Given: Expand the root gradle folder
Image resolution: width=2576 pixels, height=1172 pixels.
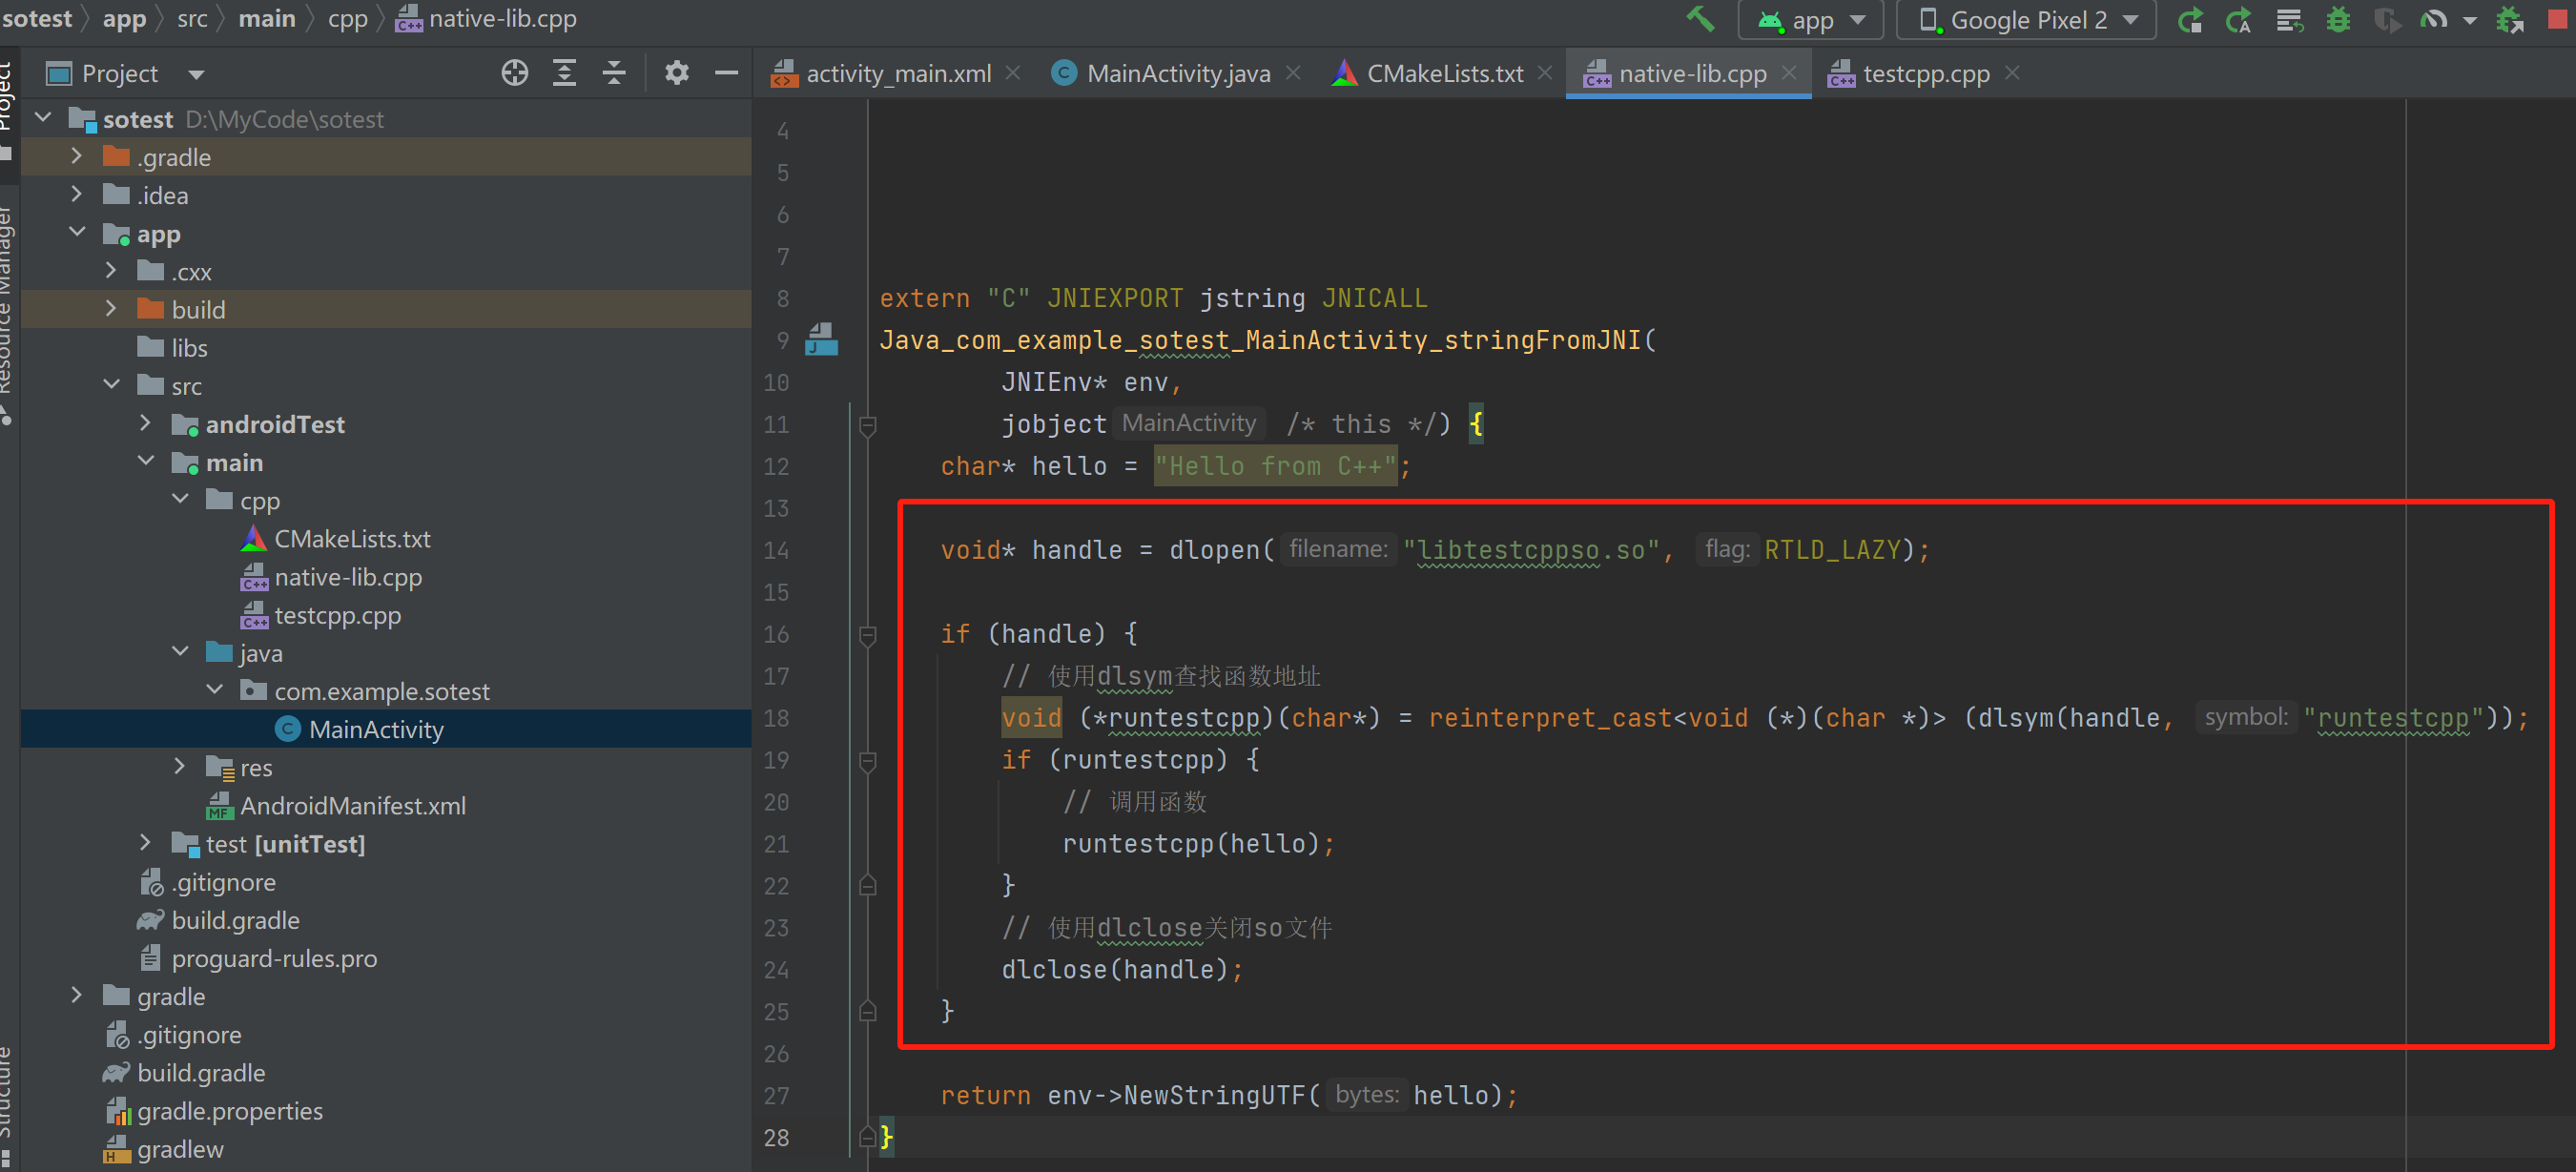Looking at the screenshot, I should 77,995.
